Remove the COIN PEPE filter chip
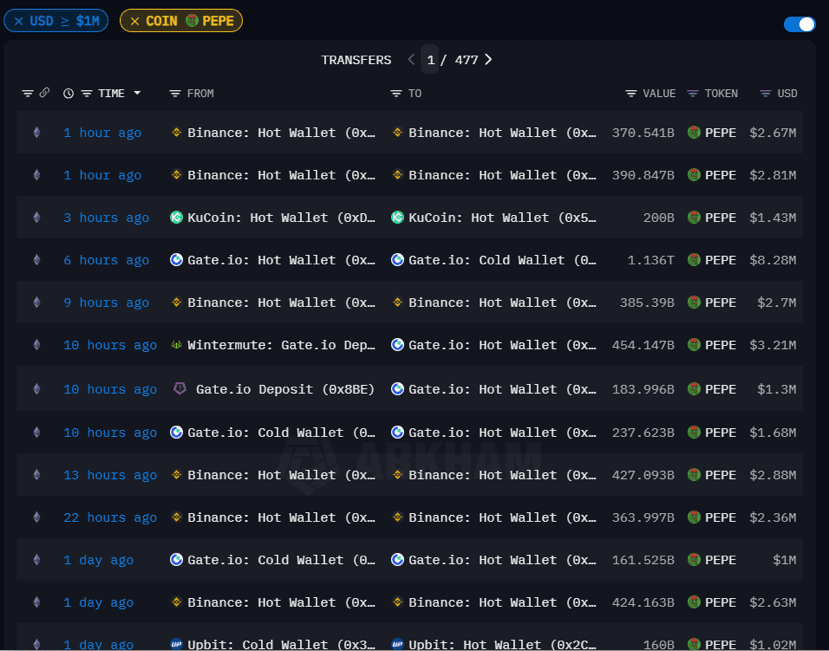The width and height of the screenshot is (829, 651). tap(135, 21)
